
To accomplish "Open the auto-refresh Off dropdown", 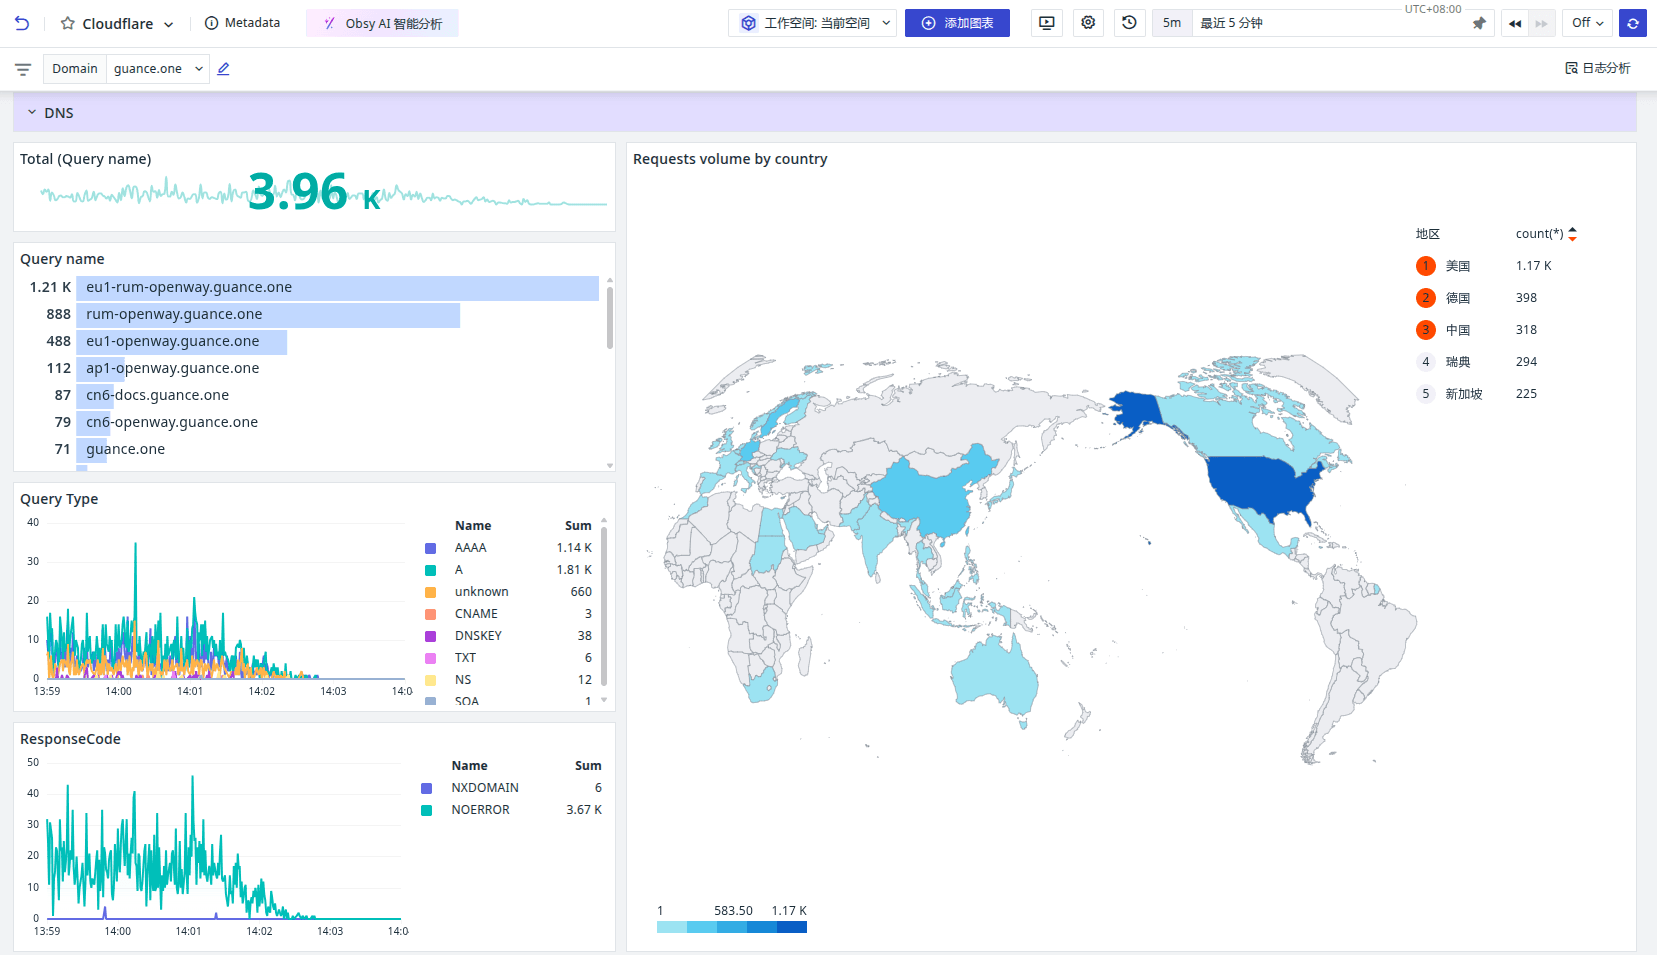I will pyautogui.click(x=1587, y=23).
